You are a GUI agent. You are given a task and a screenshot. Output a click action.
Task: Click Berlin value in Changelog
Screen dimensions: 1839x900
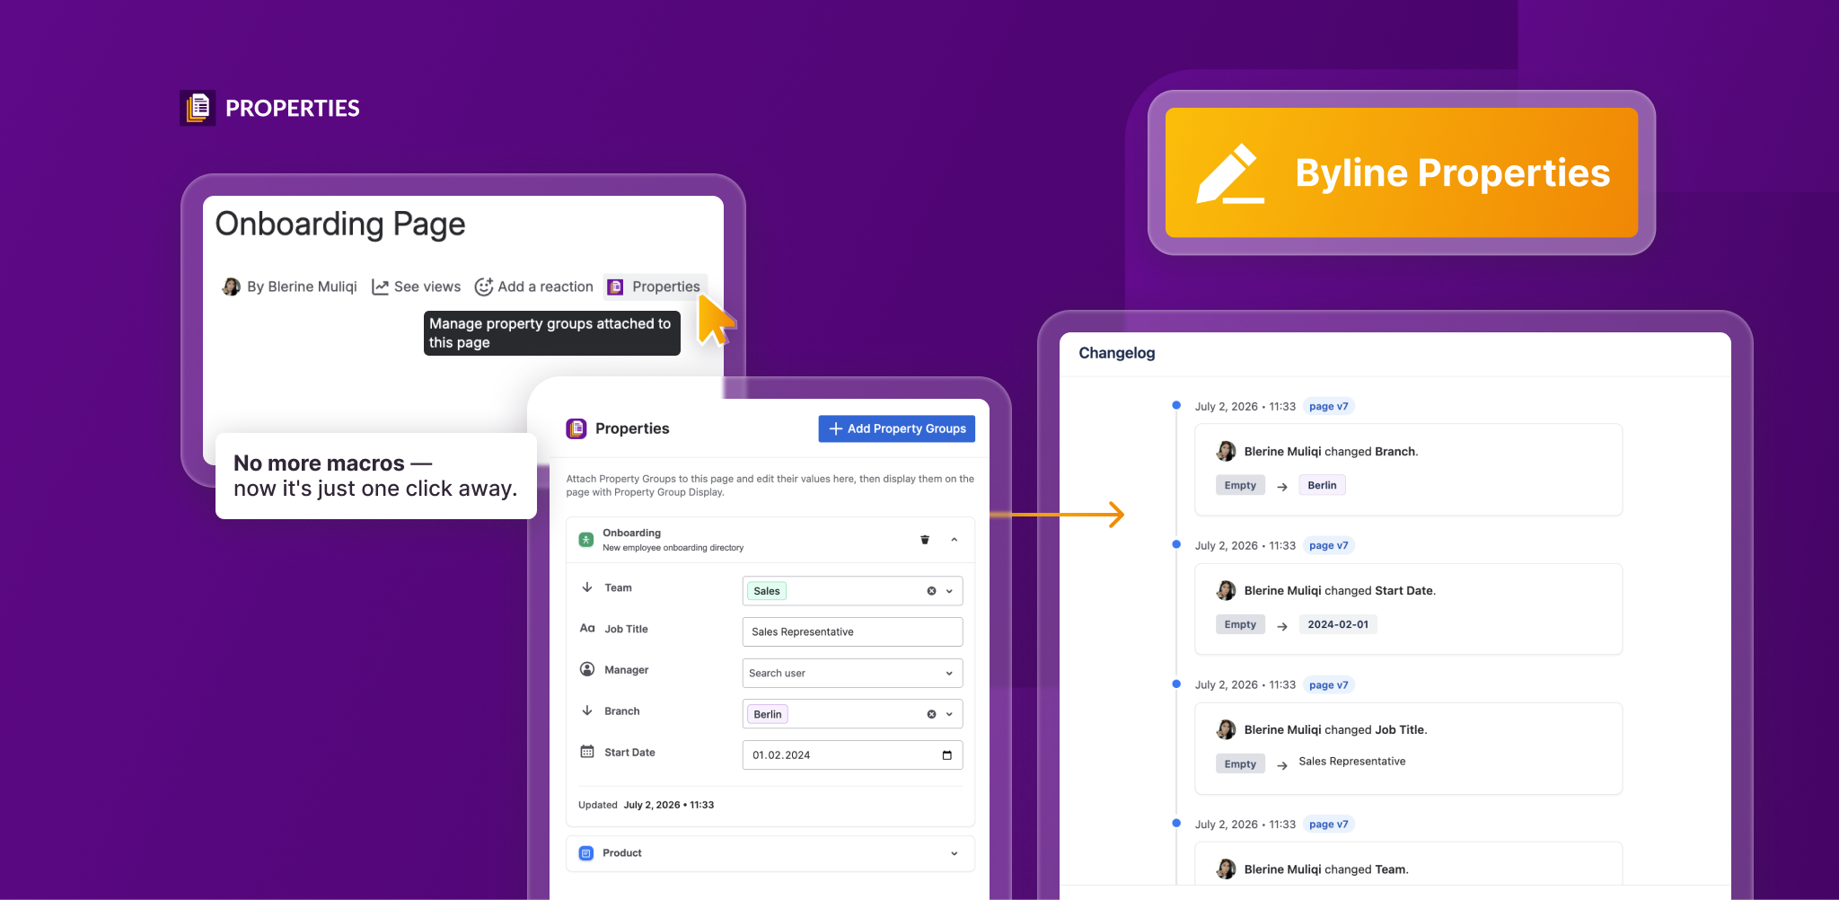click(1322, 485)
